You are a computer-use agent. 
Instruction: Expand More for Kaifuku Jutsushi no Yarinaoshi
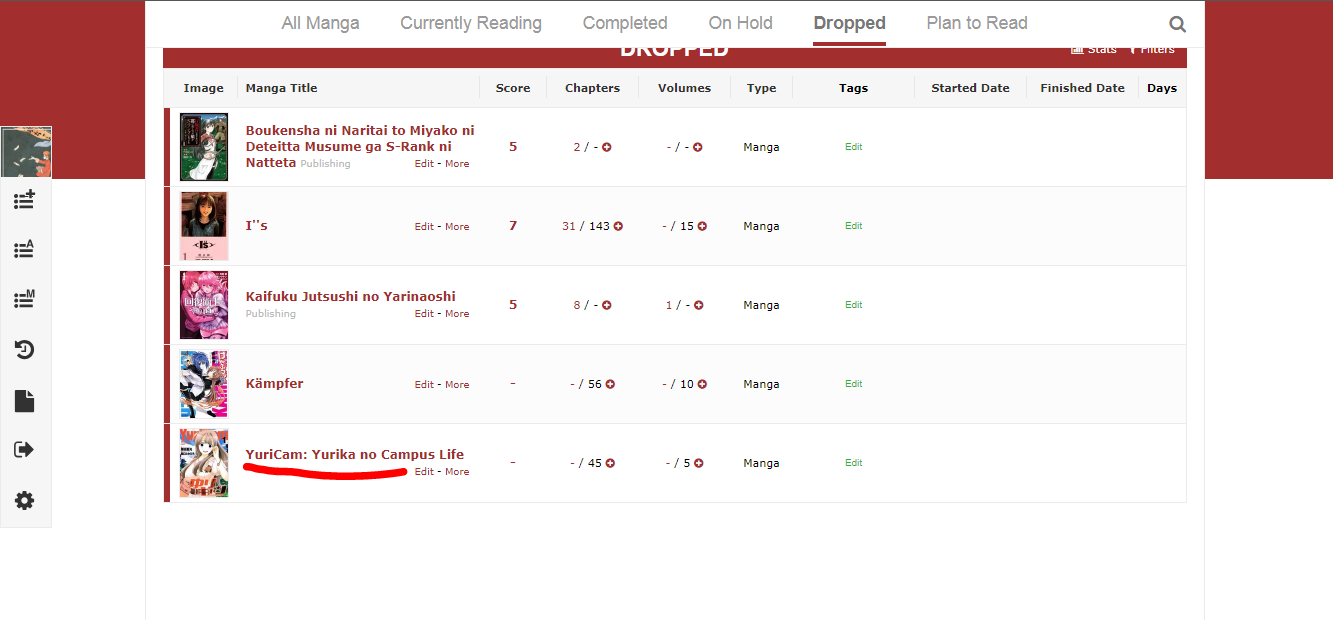click(457, 314)
